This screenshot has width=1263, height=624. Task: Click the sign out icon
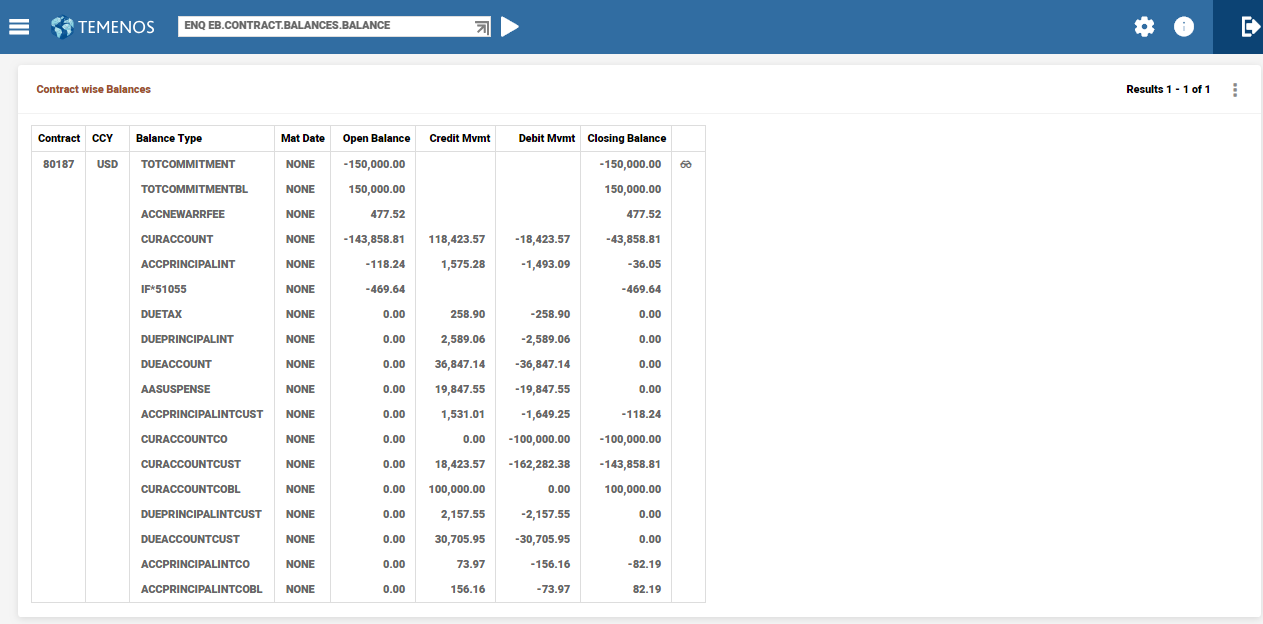point(1249,27)
